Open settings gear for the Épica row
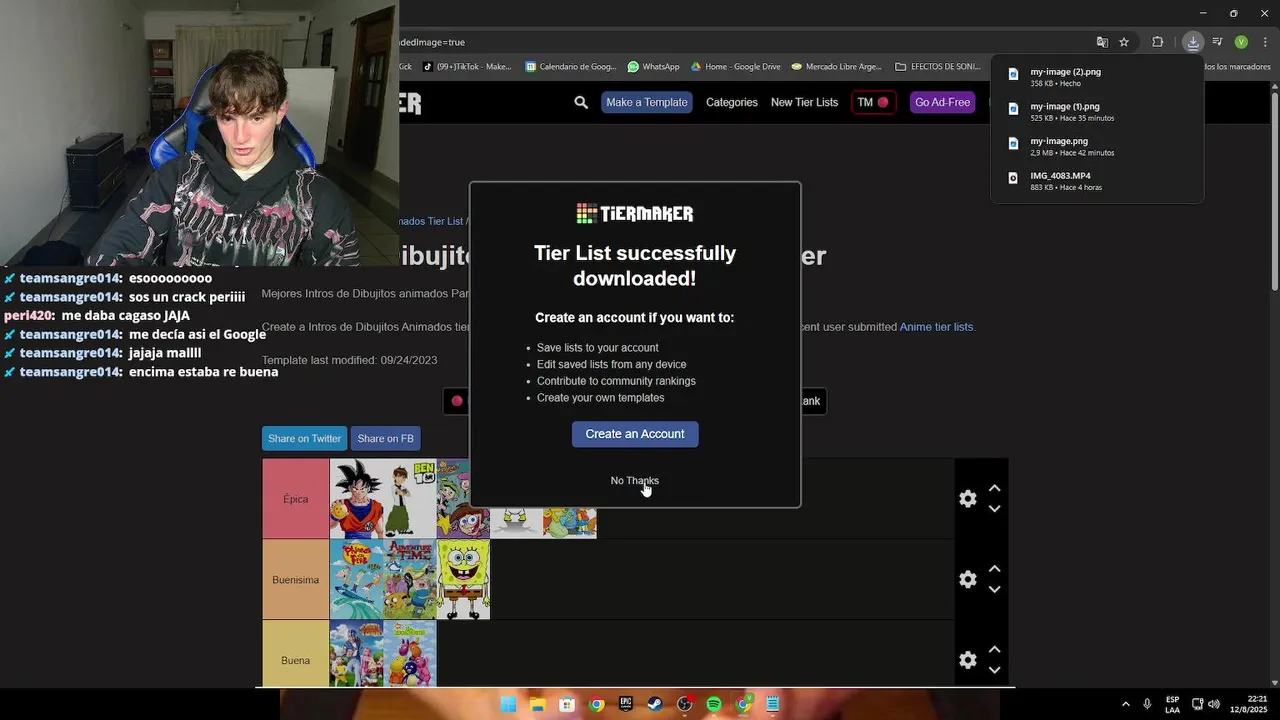The image size is (1280, 720). click(967, 498)
